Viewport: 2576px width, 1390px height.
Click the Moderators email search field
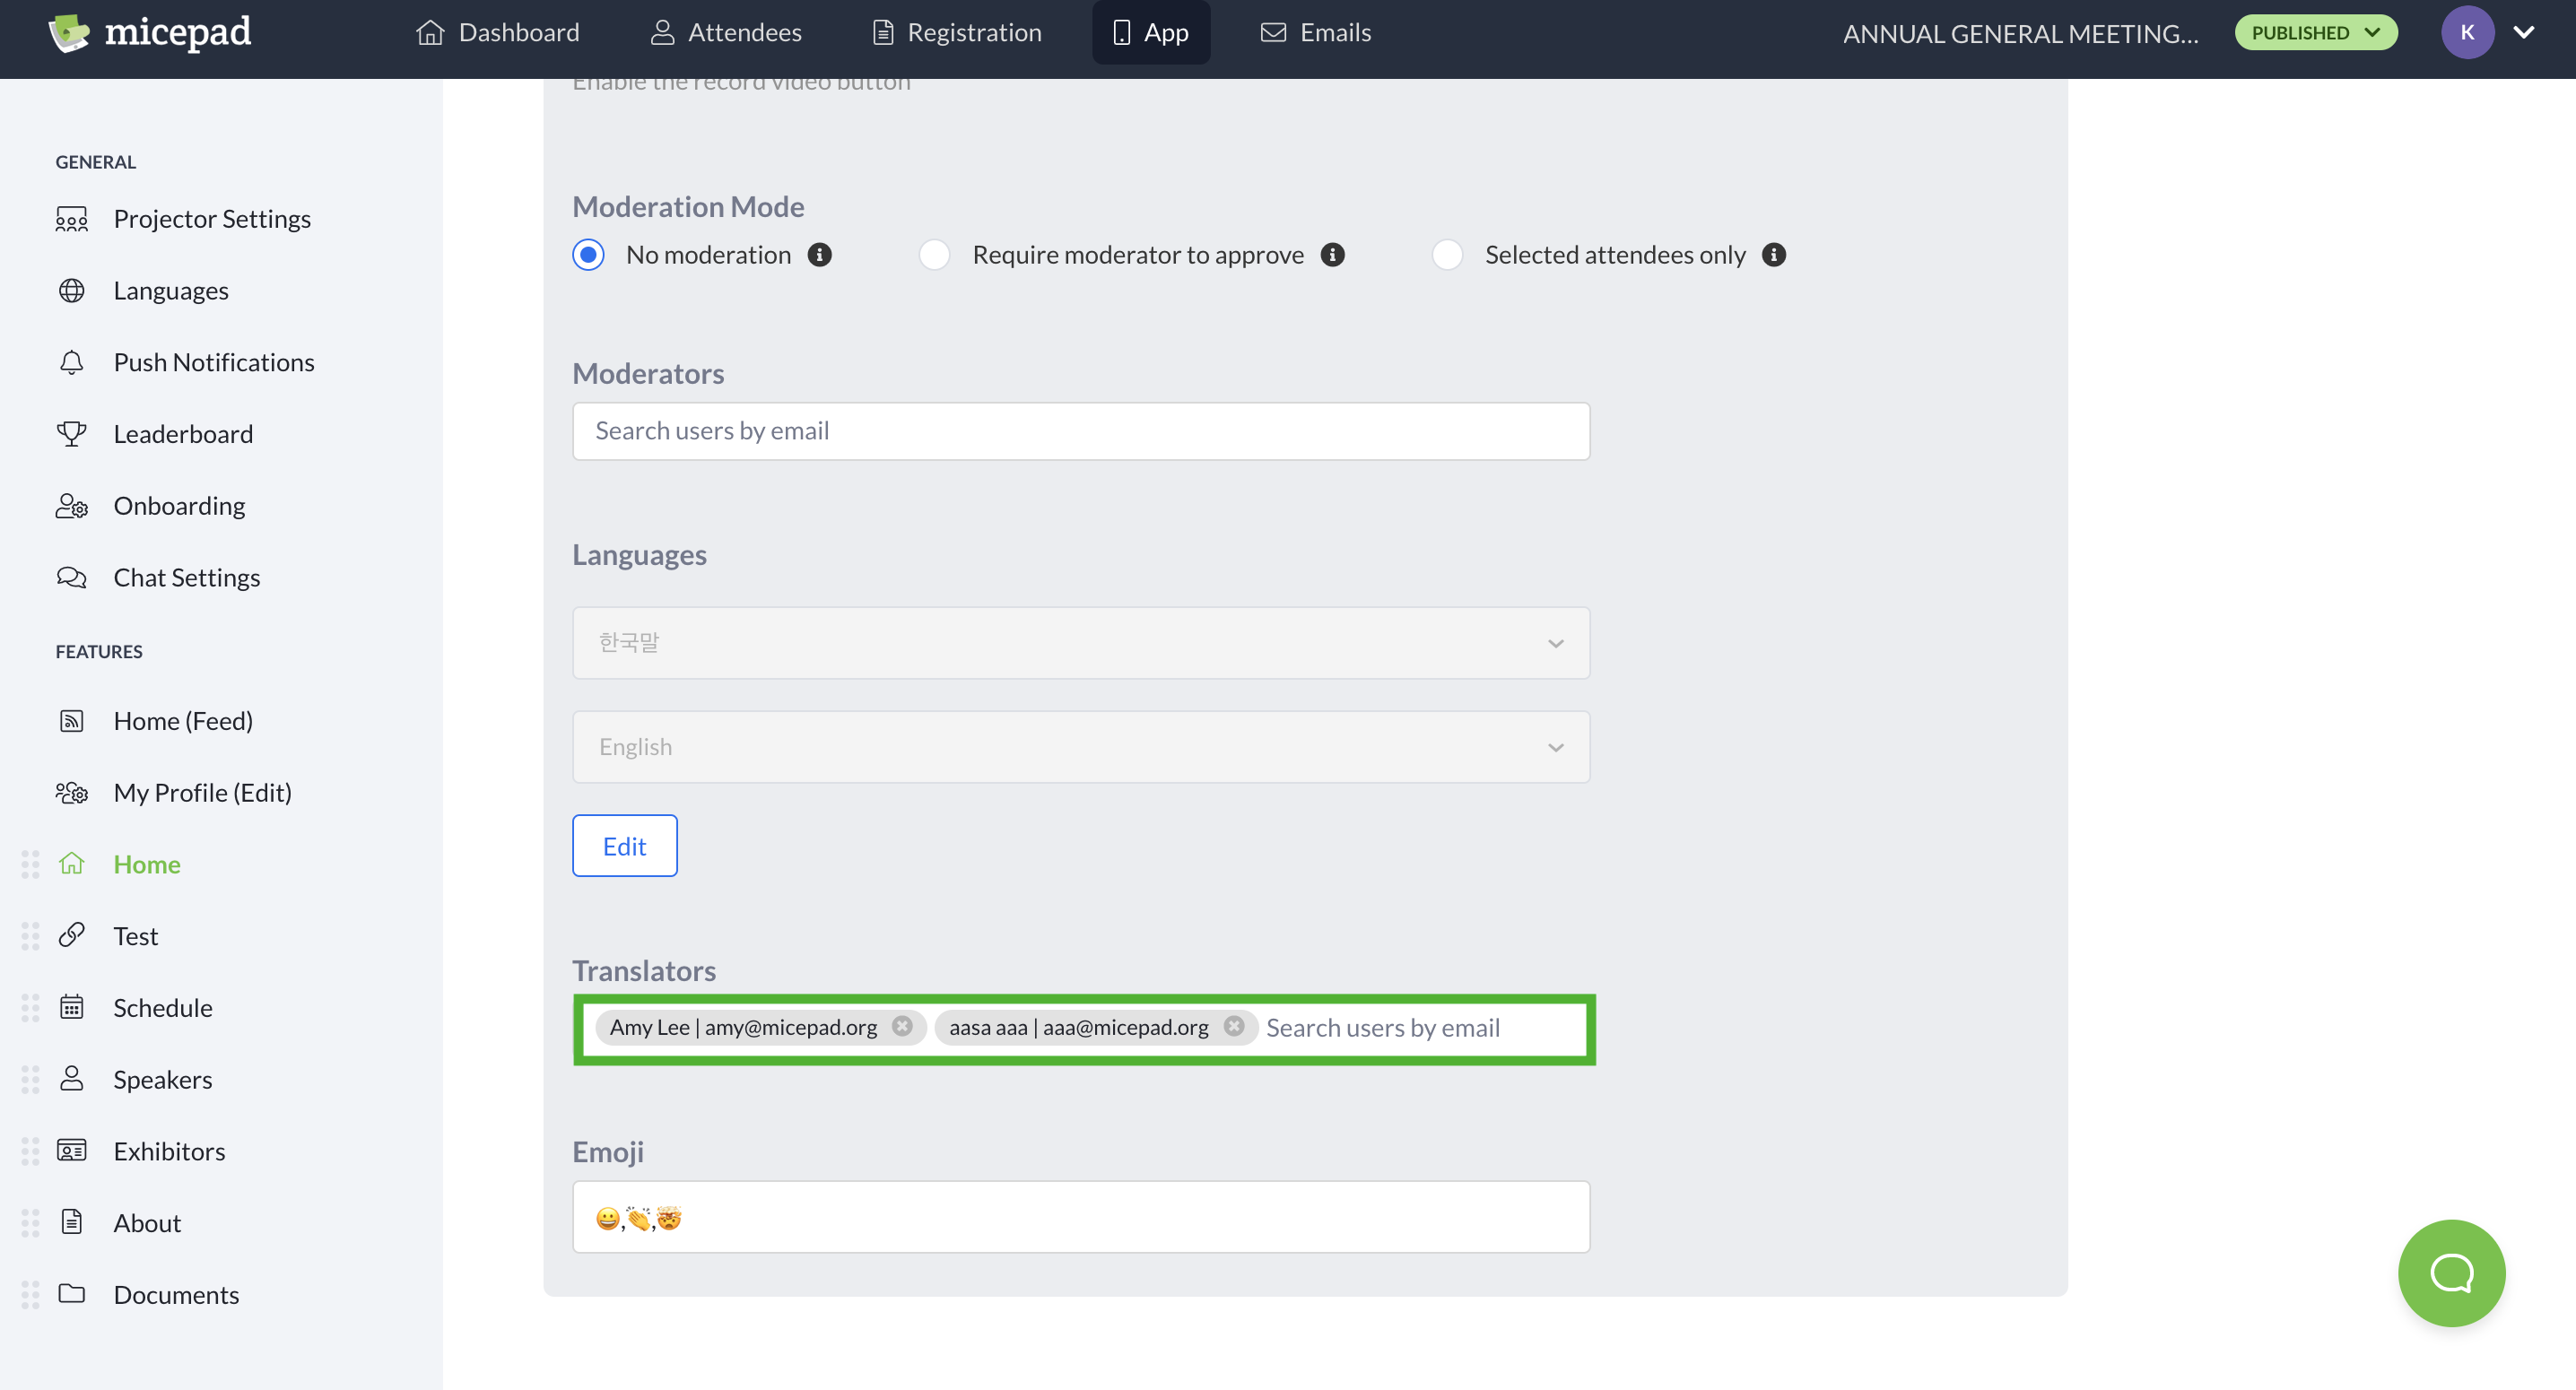click(1080, 431)
